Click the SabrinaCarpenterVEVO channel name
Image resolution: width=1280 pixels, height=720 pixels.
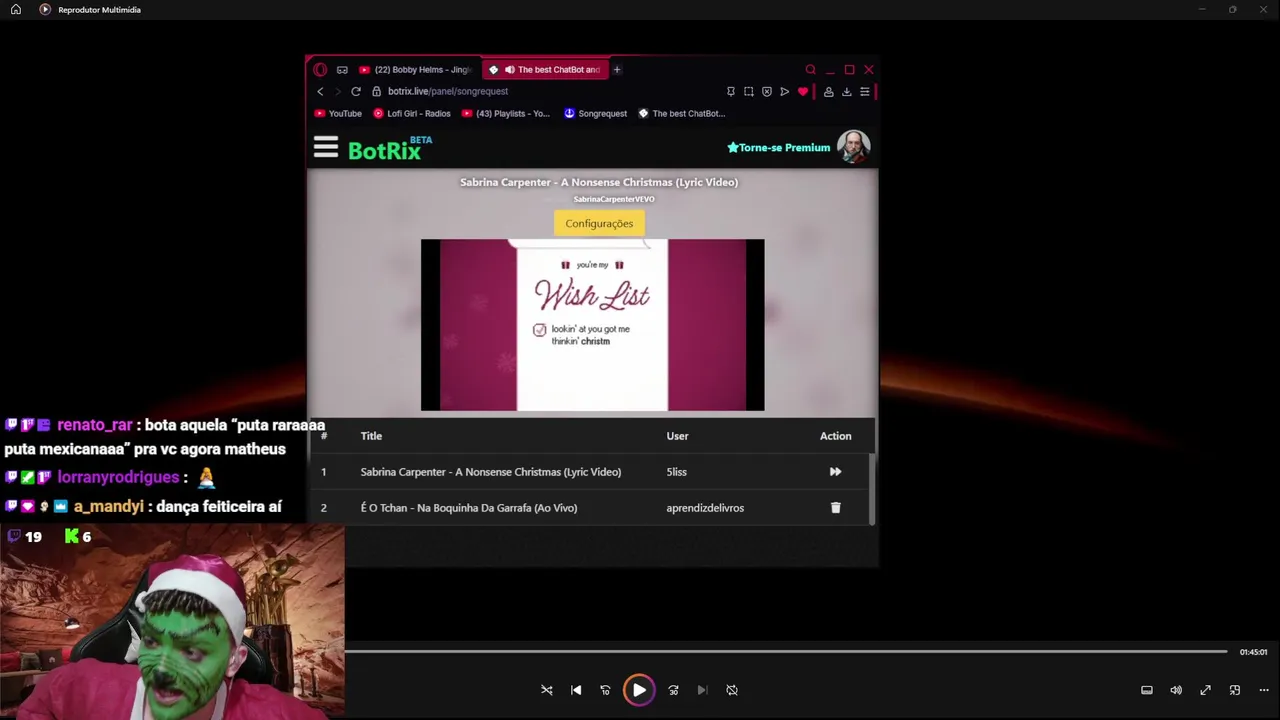pos(614,199)
